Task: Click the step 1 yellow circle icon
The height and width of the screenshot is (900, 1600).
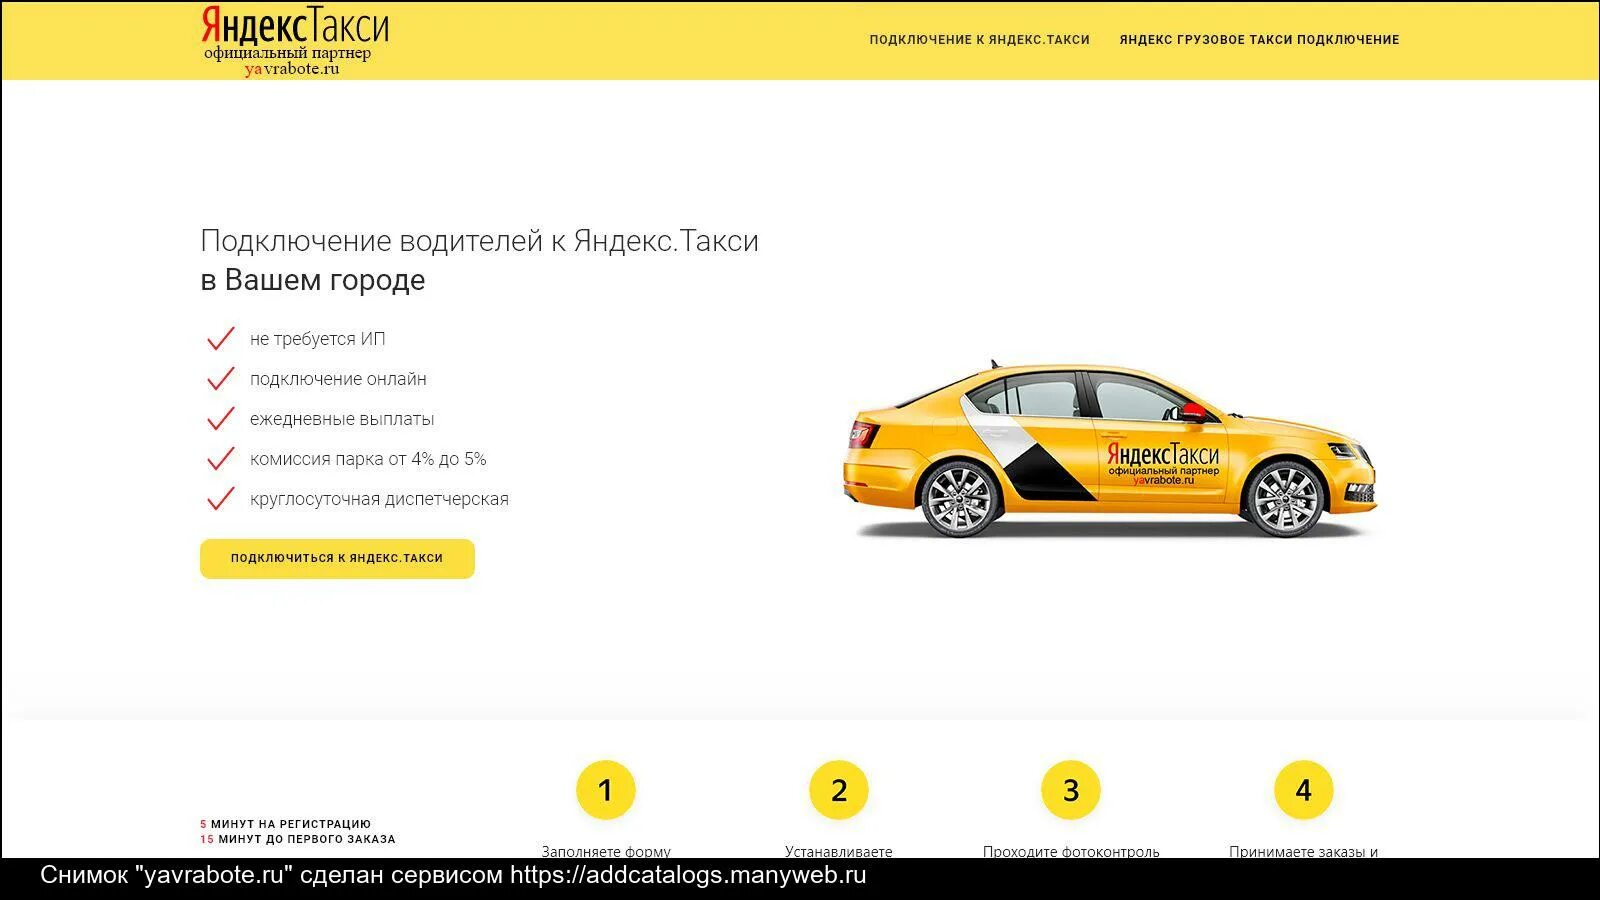Action: 605,790
